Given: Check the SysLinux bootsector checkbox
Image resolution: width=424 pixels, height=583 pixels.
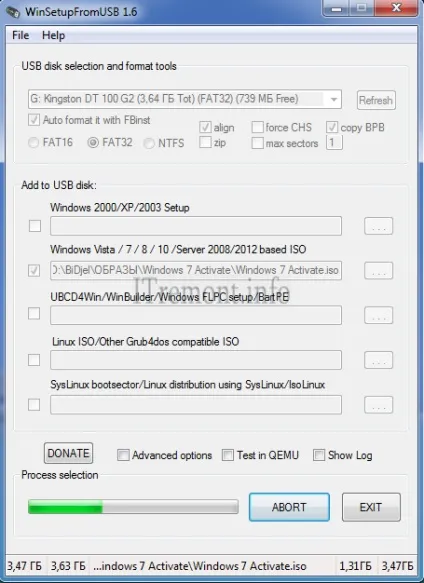Looking at the screenshot, I should pyautogui.click(x=34, y=405).
